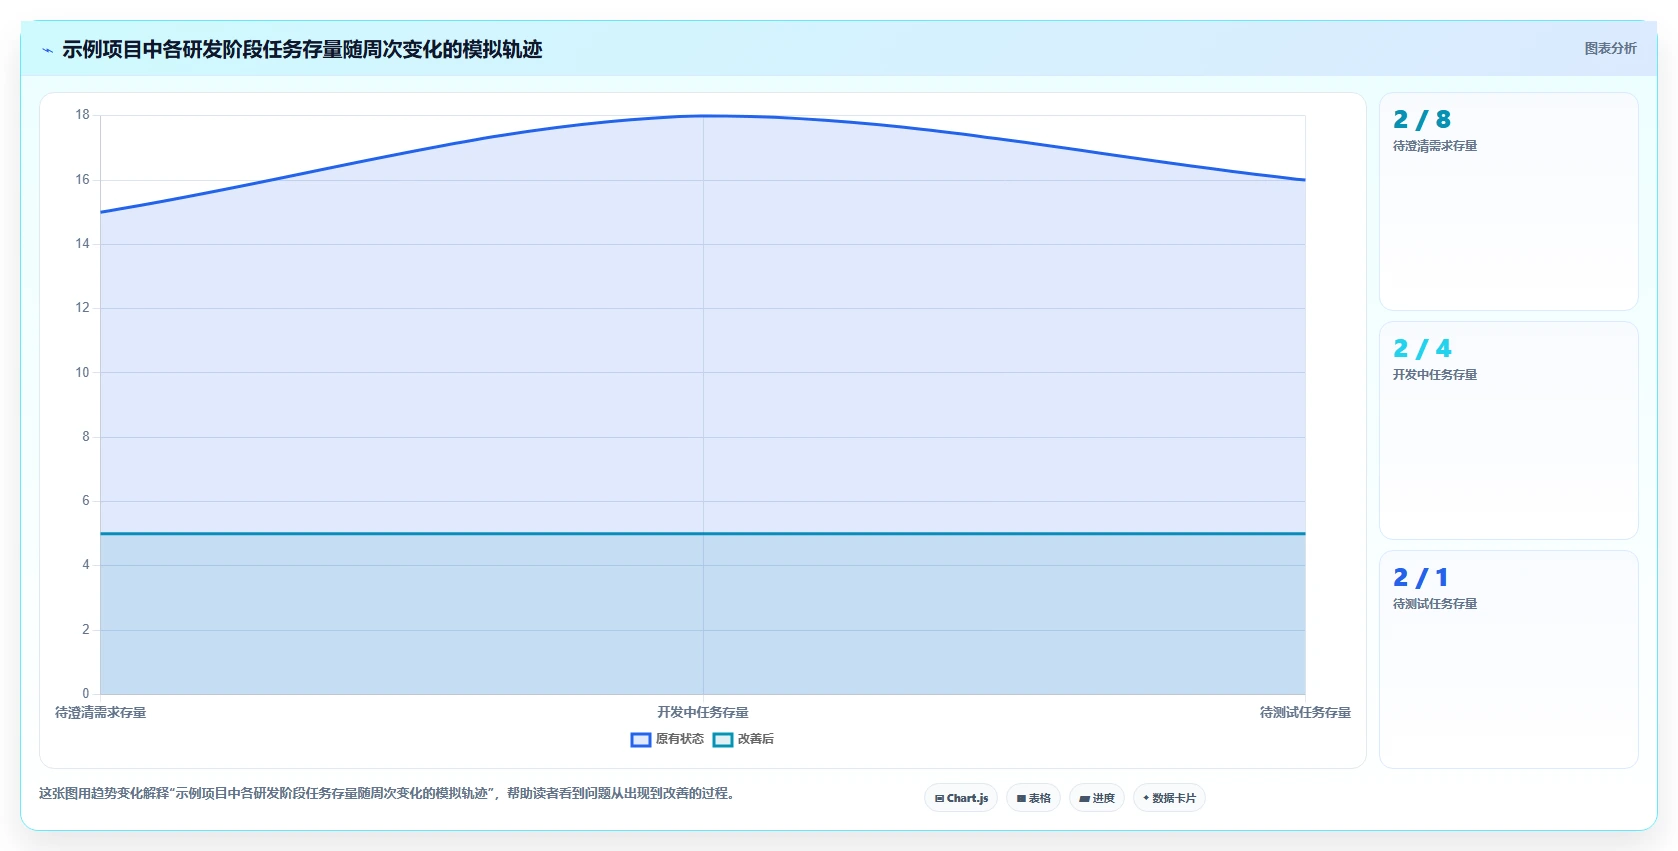The height and width of the screenshot is (851, 1678).
Task: Click the 2 / 8 value text
Action: (1422, 120)
